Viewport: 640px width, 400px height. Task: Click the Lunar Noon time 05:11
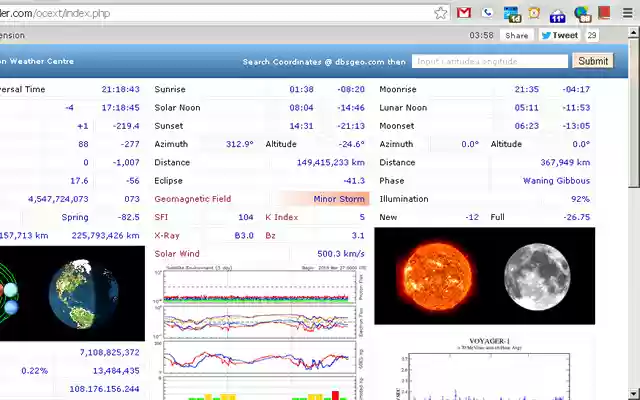(527, 108)
